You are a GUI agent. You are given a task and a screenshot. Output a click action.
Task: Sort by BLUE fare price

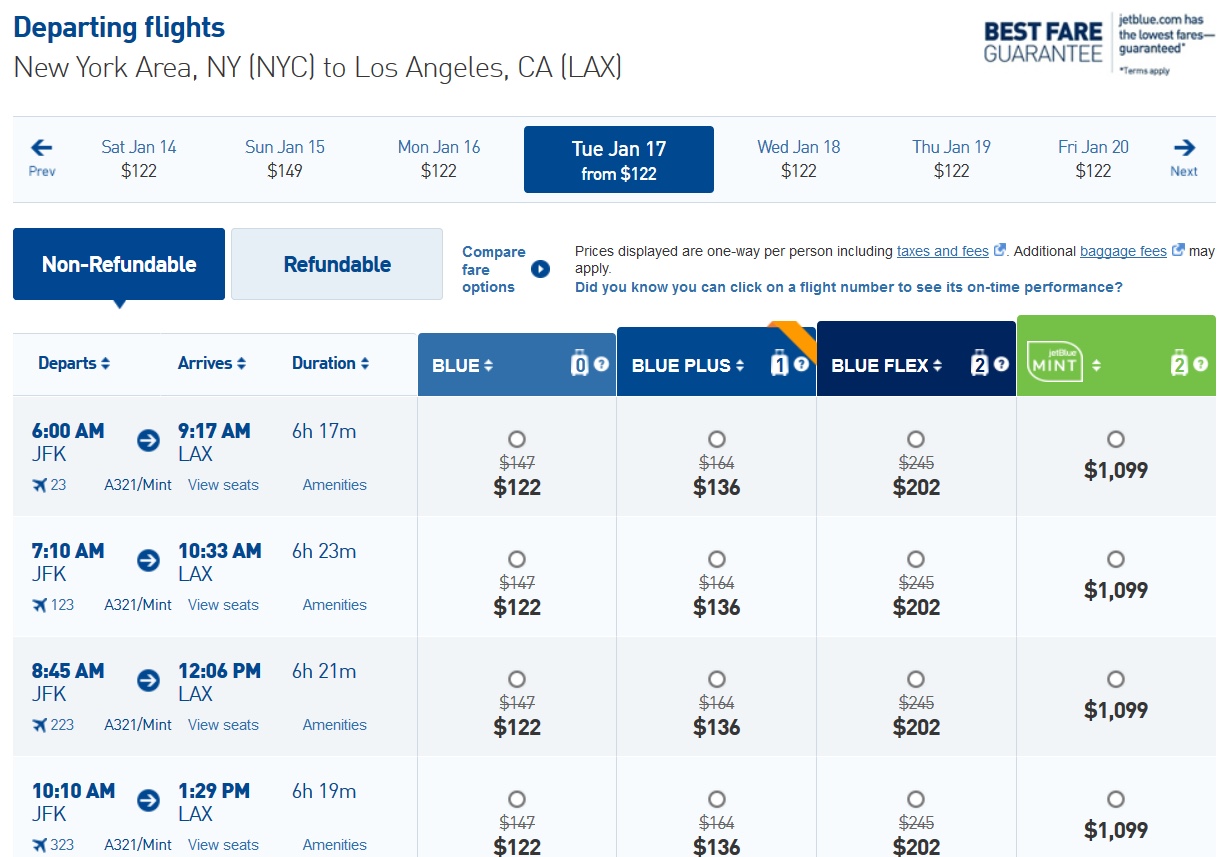click(487, 364)
